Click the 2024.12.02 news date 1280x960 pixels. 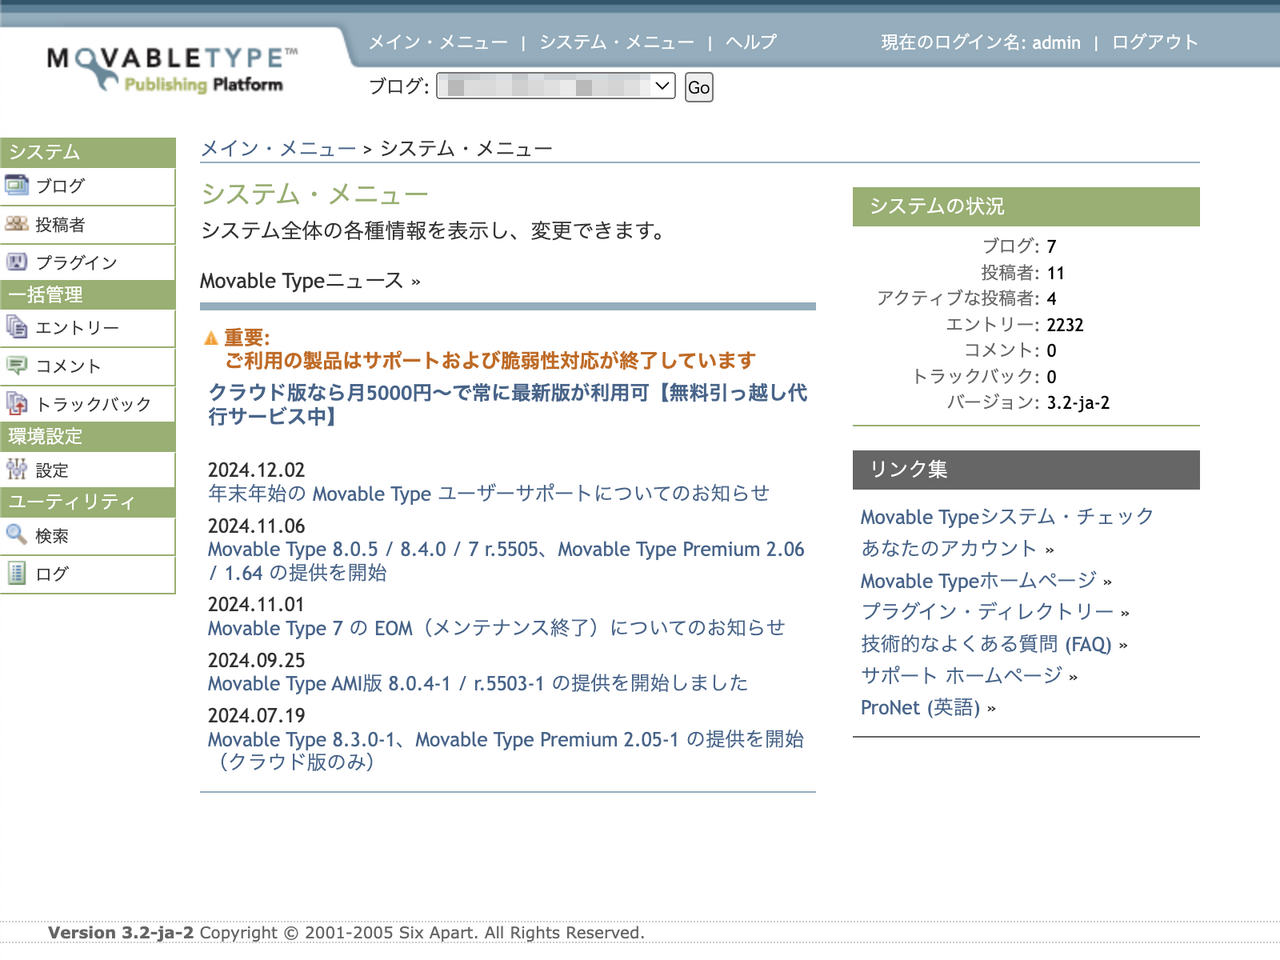click(x=256, y=470)
